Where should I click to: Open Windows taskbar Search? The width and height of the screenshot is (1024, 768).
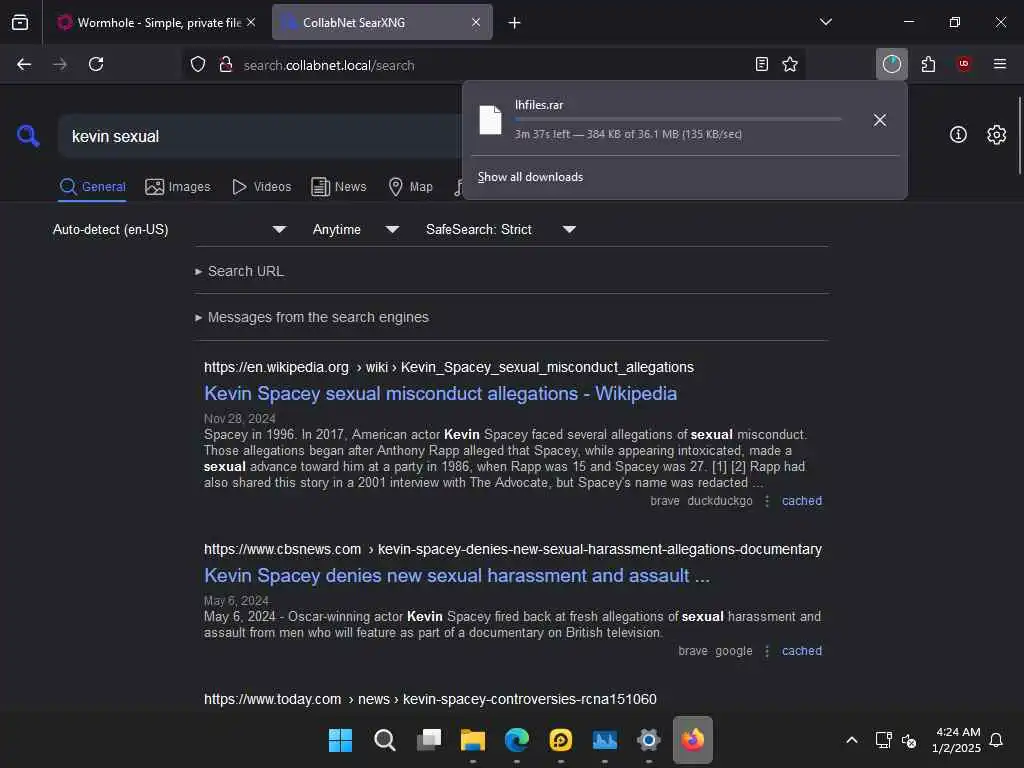pyautogui.click(x=384, y=740)
